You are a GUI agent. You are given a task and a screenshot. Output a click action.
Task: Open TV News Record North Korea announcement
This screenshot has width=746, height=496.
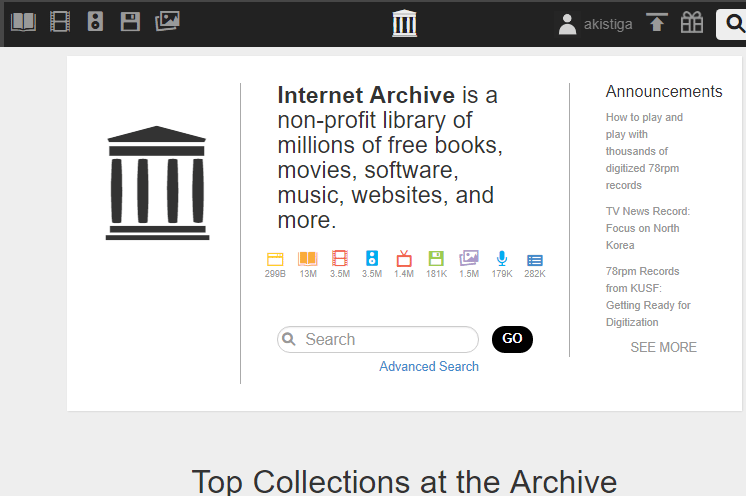648,228
